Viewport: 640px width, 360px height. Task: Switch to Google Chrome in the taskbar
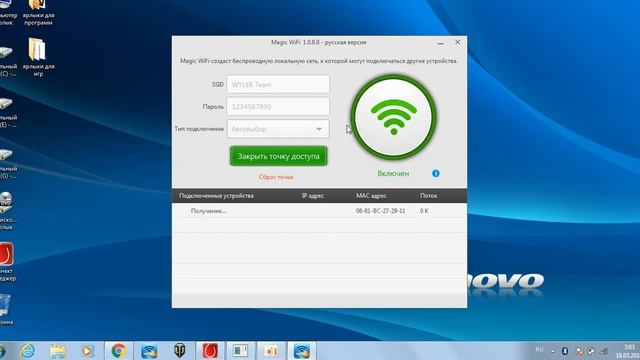119,351
